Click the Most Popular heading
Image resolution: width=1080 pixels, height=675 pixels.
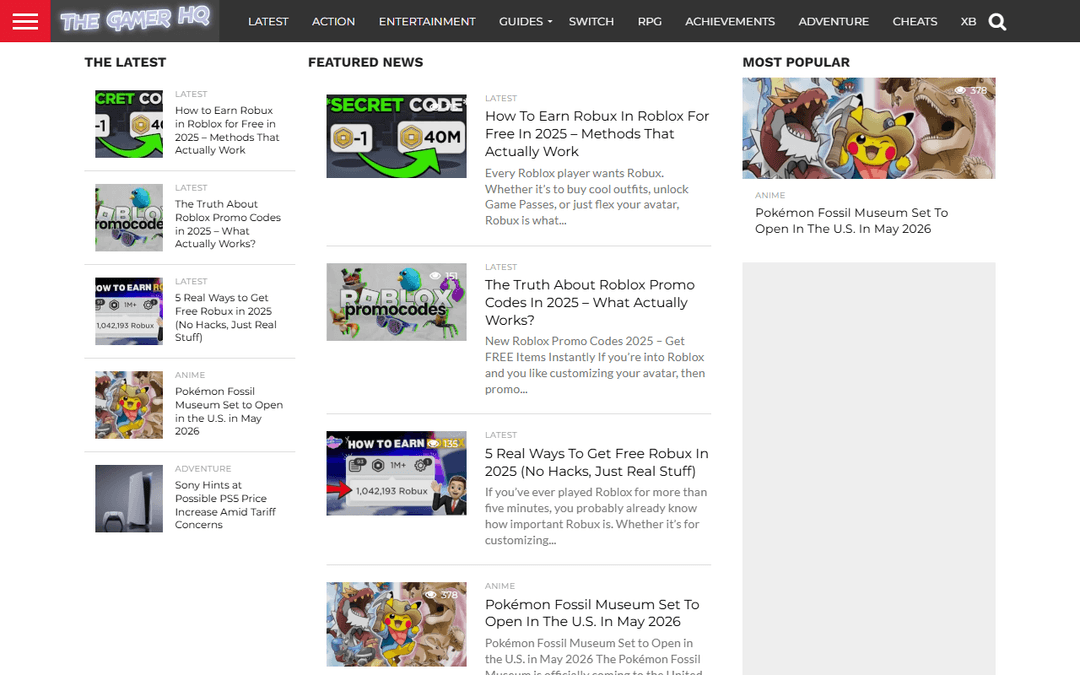coord(796,62)
